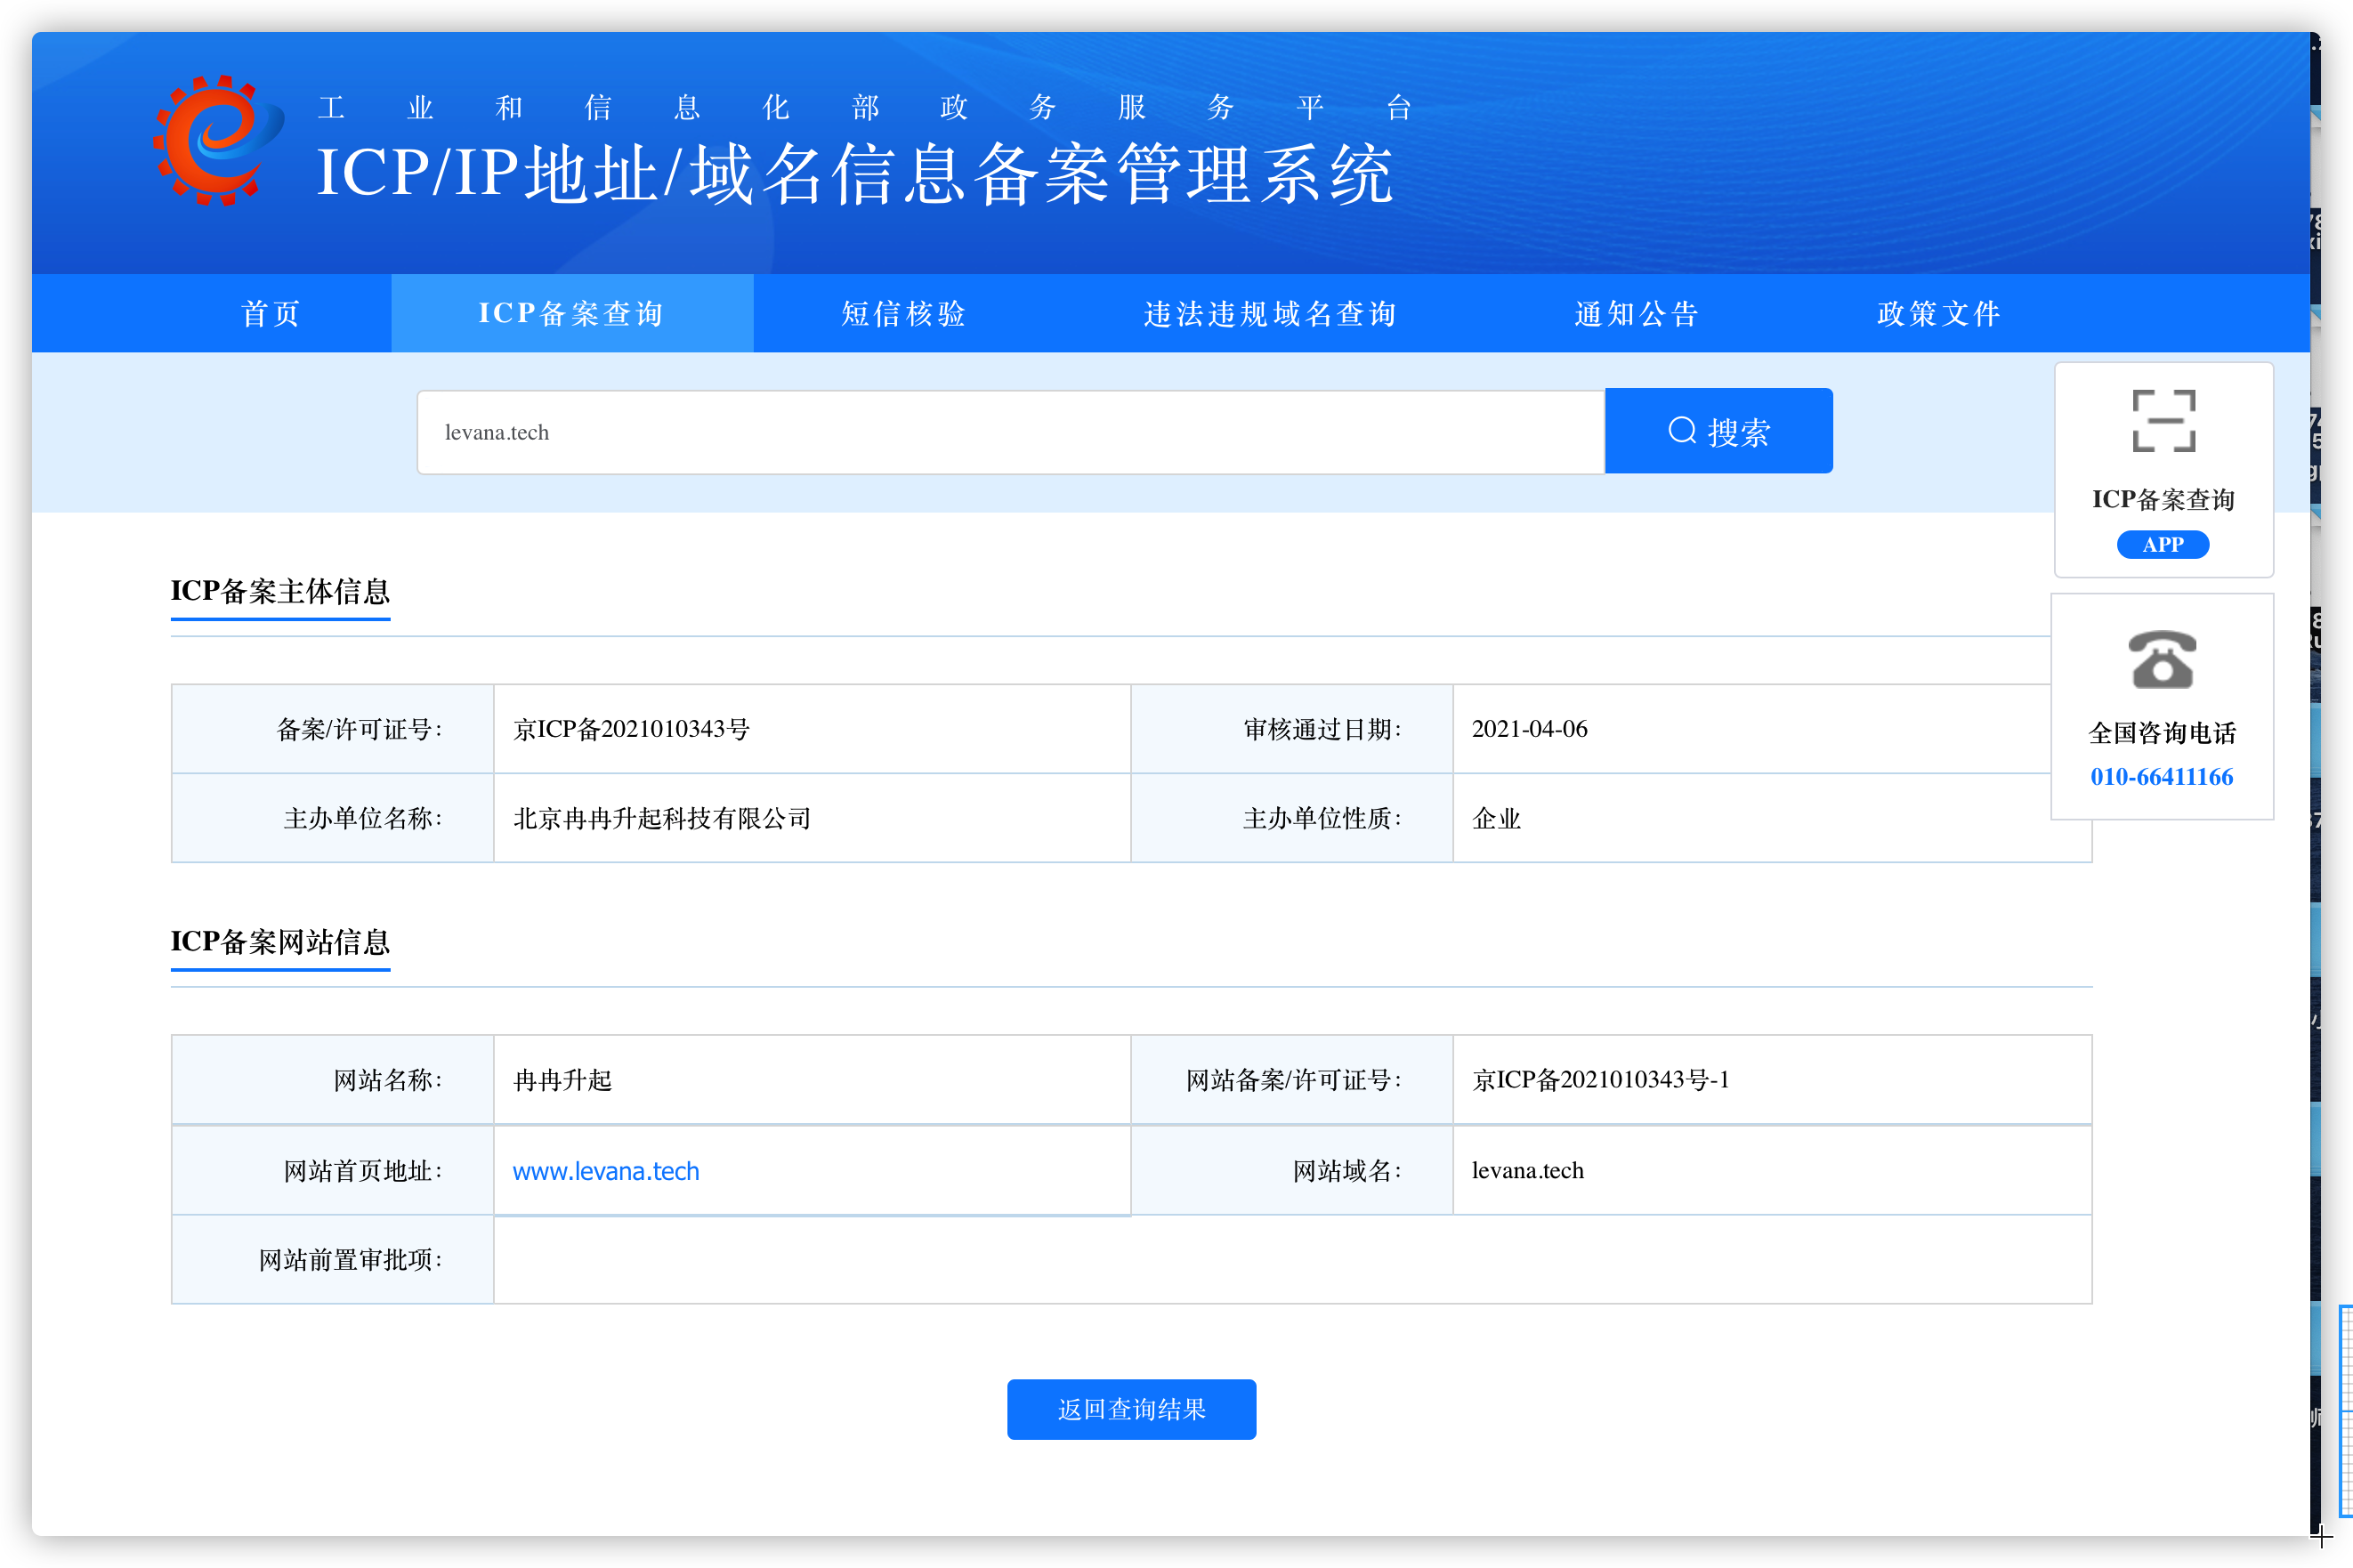Open 违法违规域名查询 tab

(x=1270, y=314)
